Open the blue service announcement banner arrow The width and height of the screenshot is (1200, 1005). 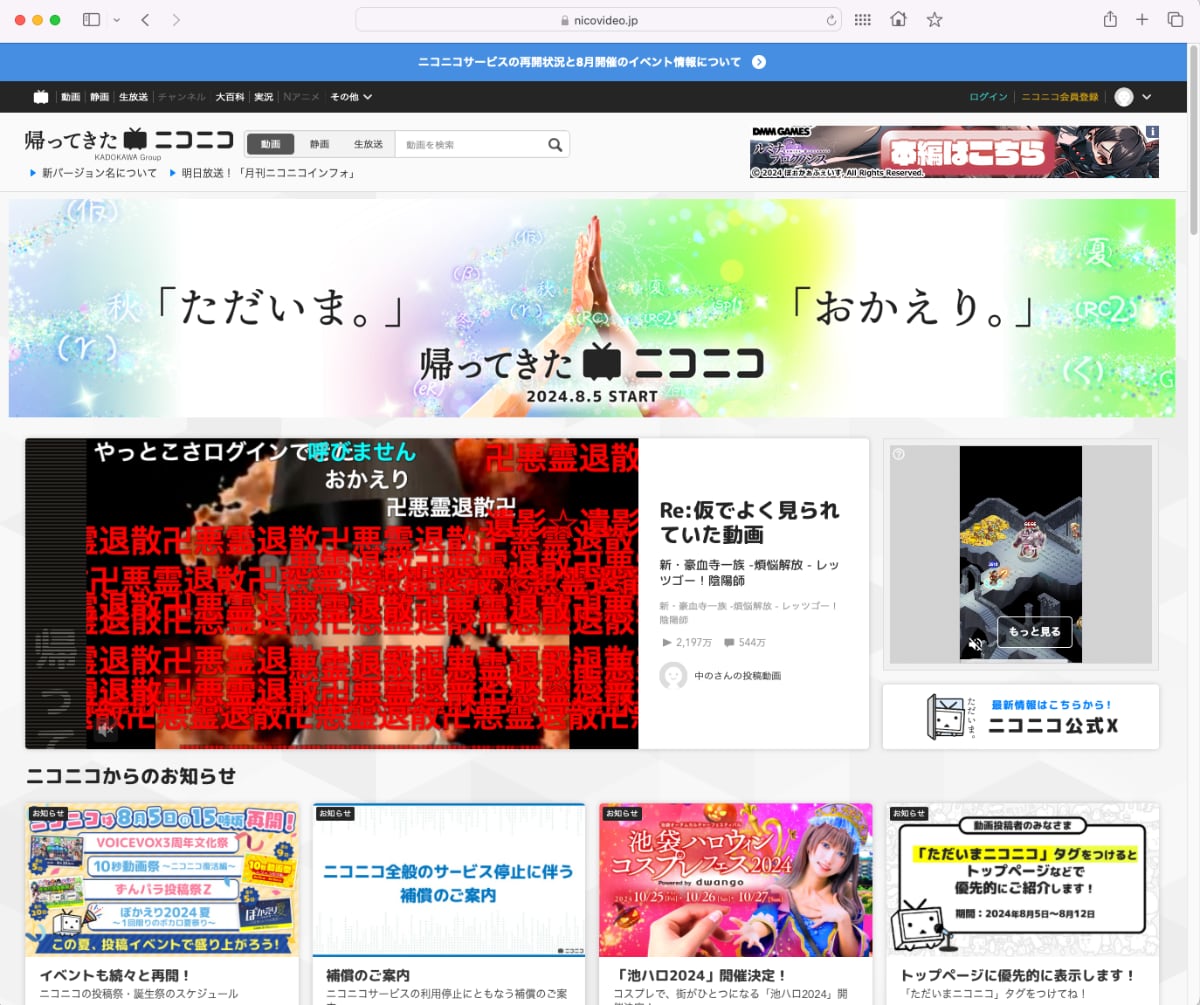tap(759, 62)
